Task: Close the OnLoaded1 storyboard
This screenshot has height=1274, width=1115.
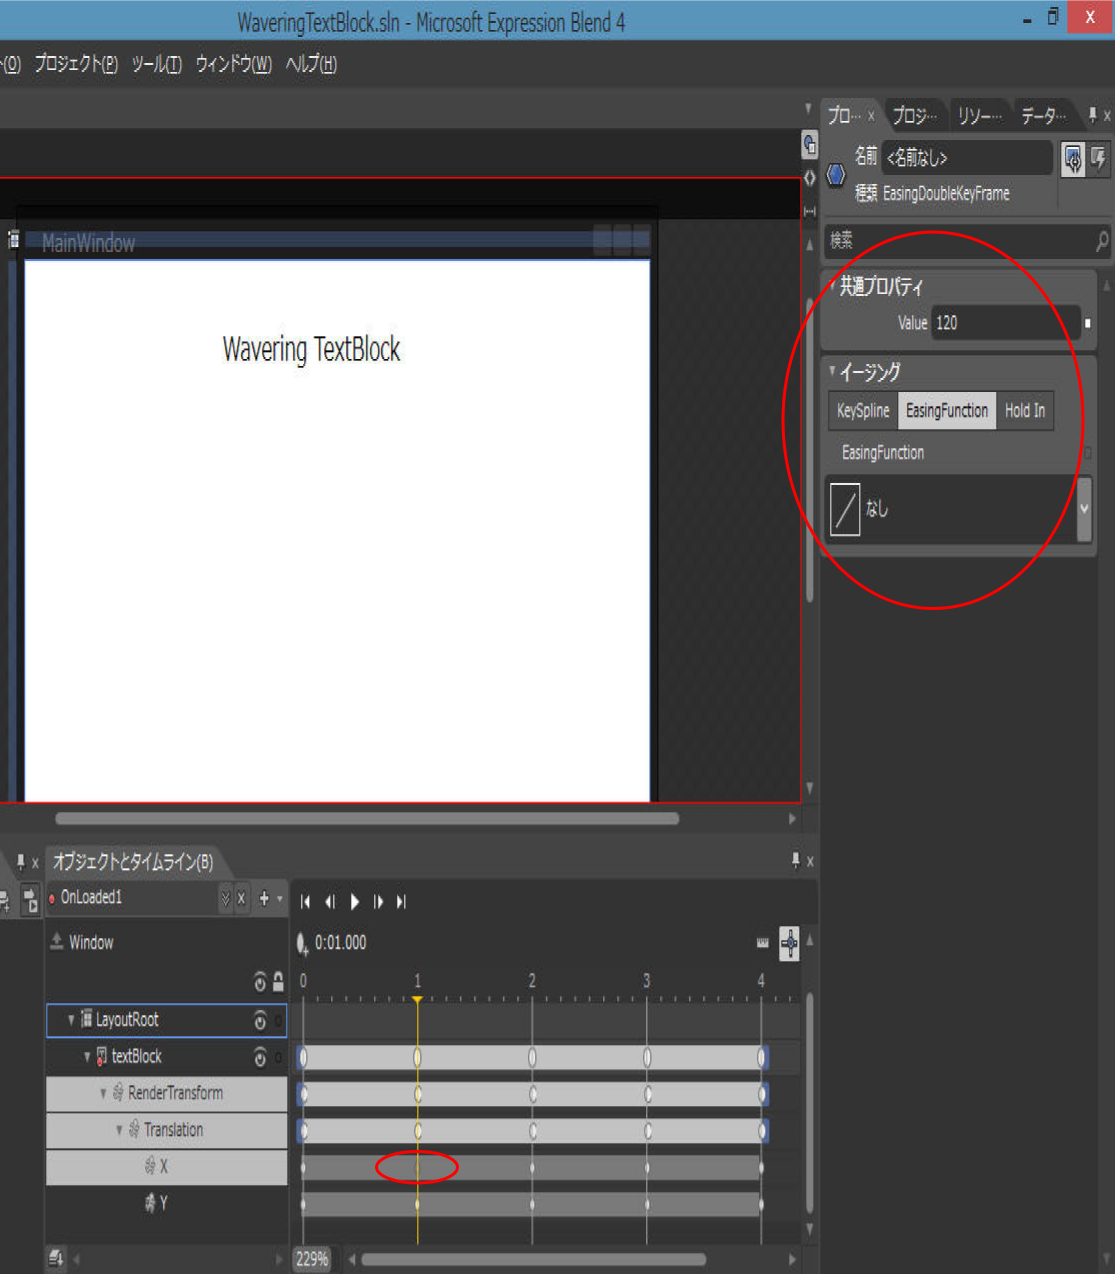Action: pos(241,898)
